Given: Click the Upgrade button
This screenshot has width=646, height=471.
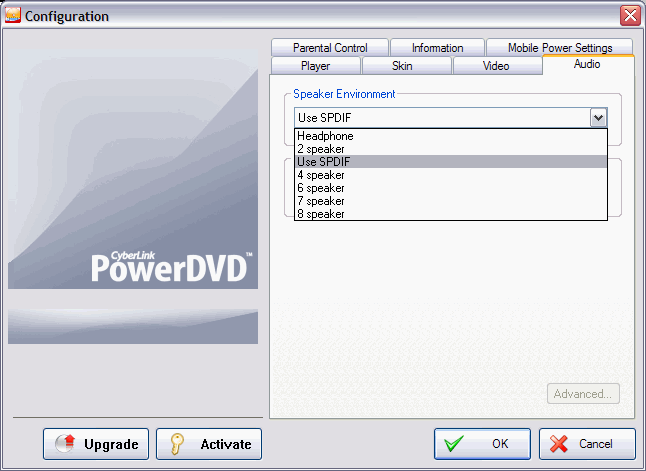Looking at the screenshot, I should pyautogui.click(x=96, y=444).
